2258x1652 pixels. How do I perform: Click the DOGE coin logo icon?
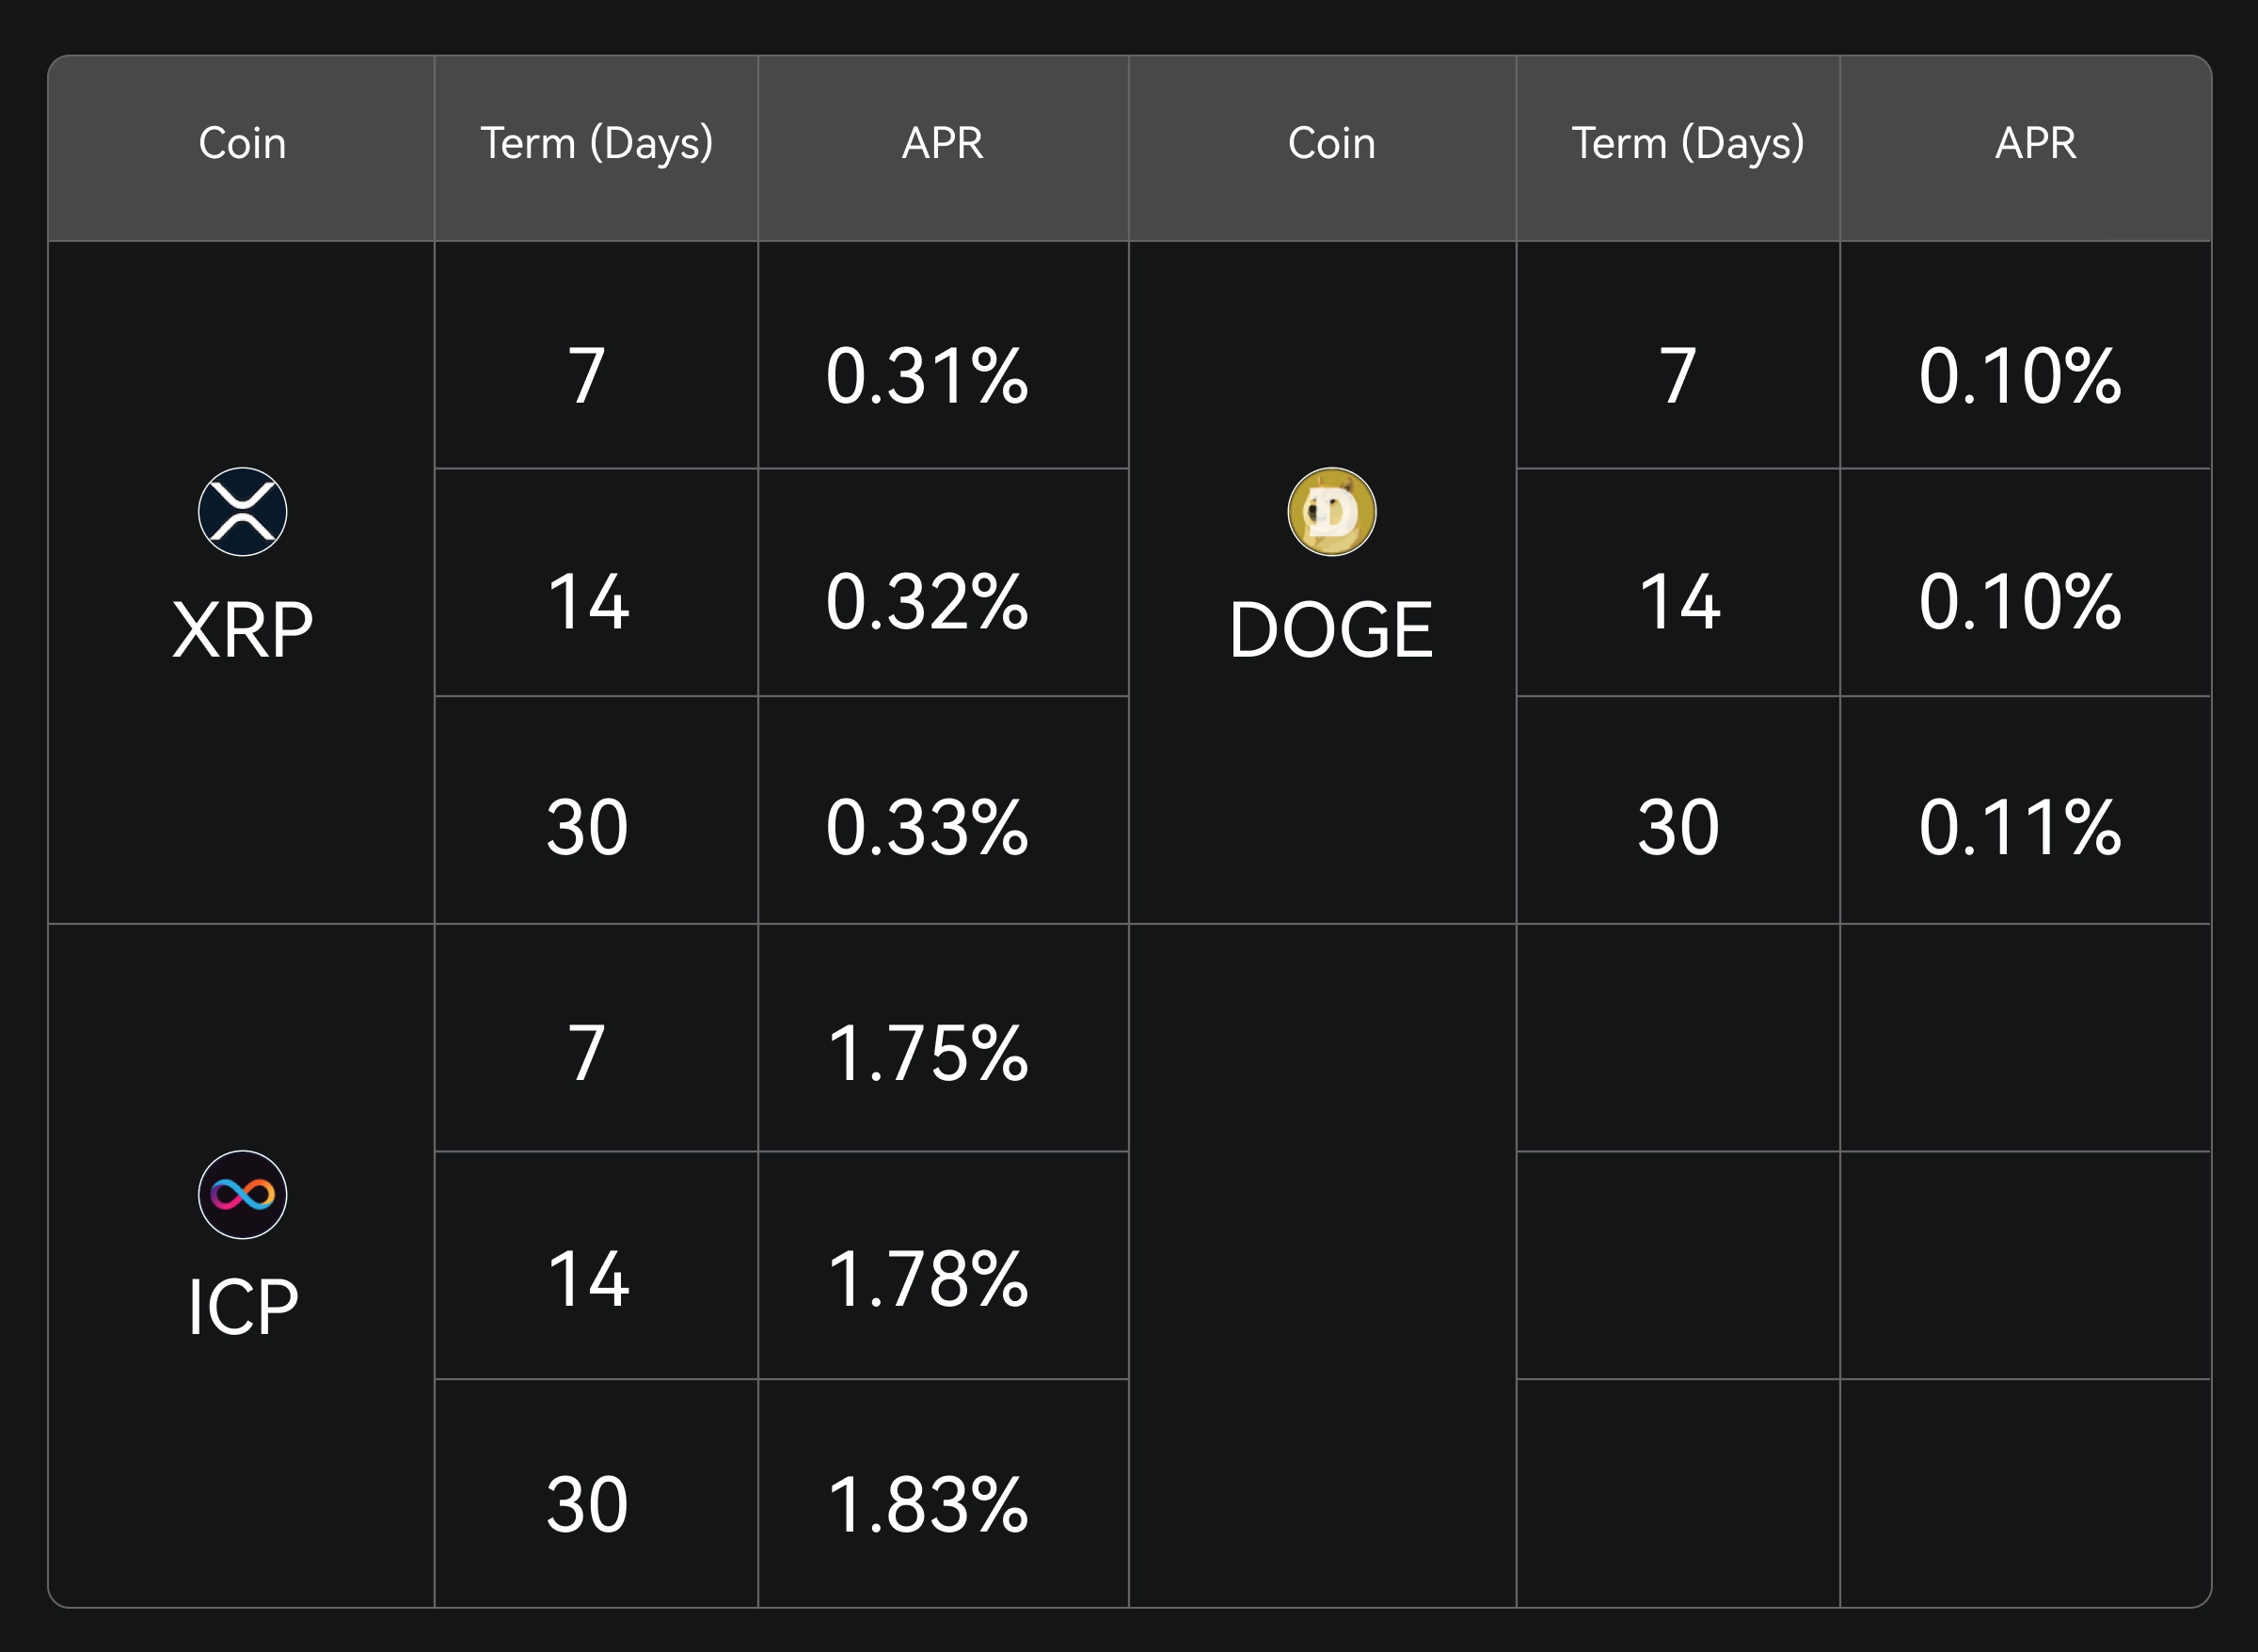tap(1331, 512)
